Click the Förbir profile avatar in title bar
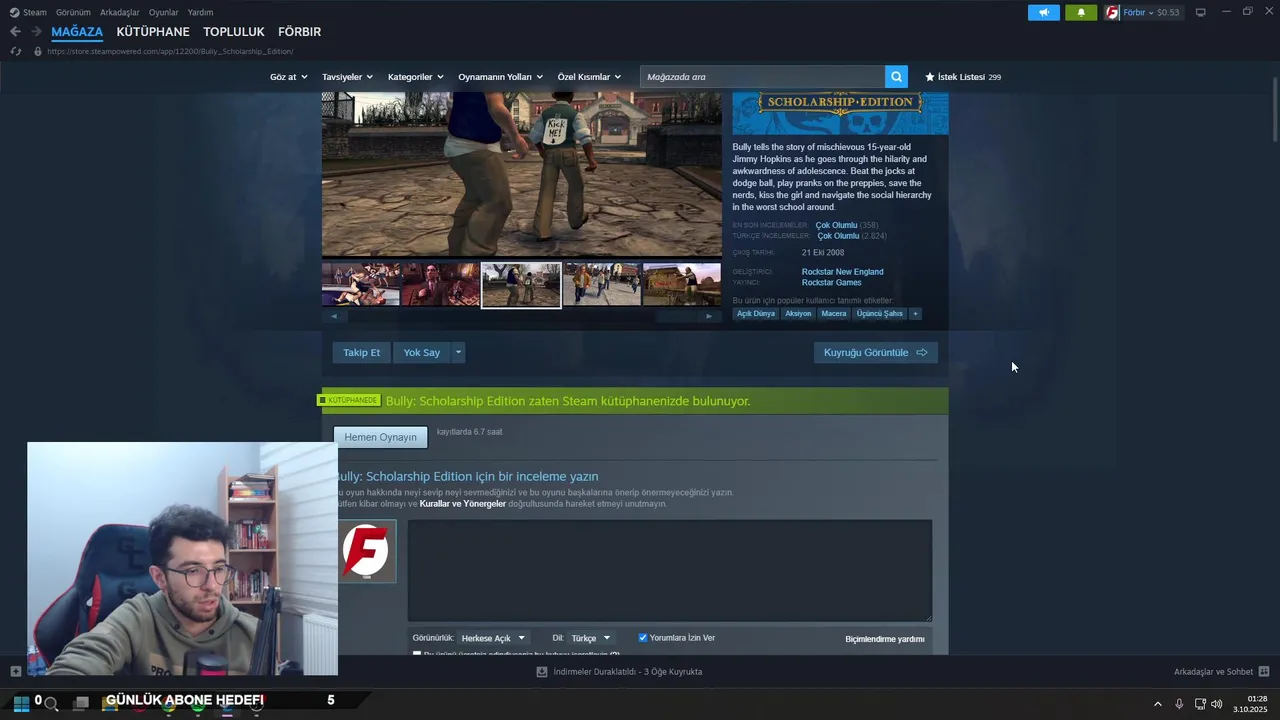Screen dimensions: 1280x720 (1112, 12)
